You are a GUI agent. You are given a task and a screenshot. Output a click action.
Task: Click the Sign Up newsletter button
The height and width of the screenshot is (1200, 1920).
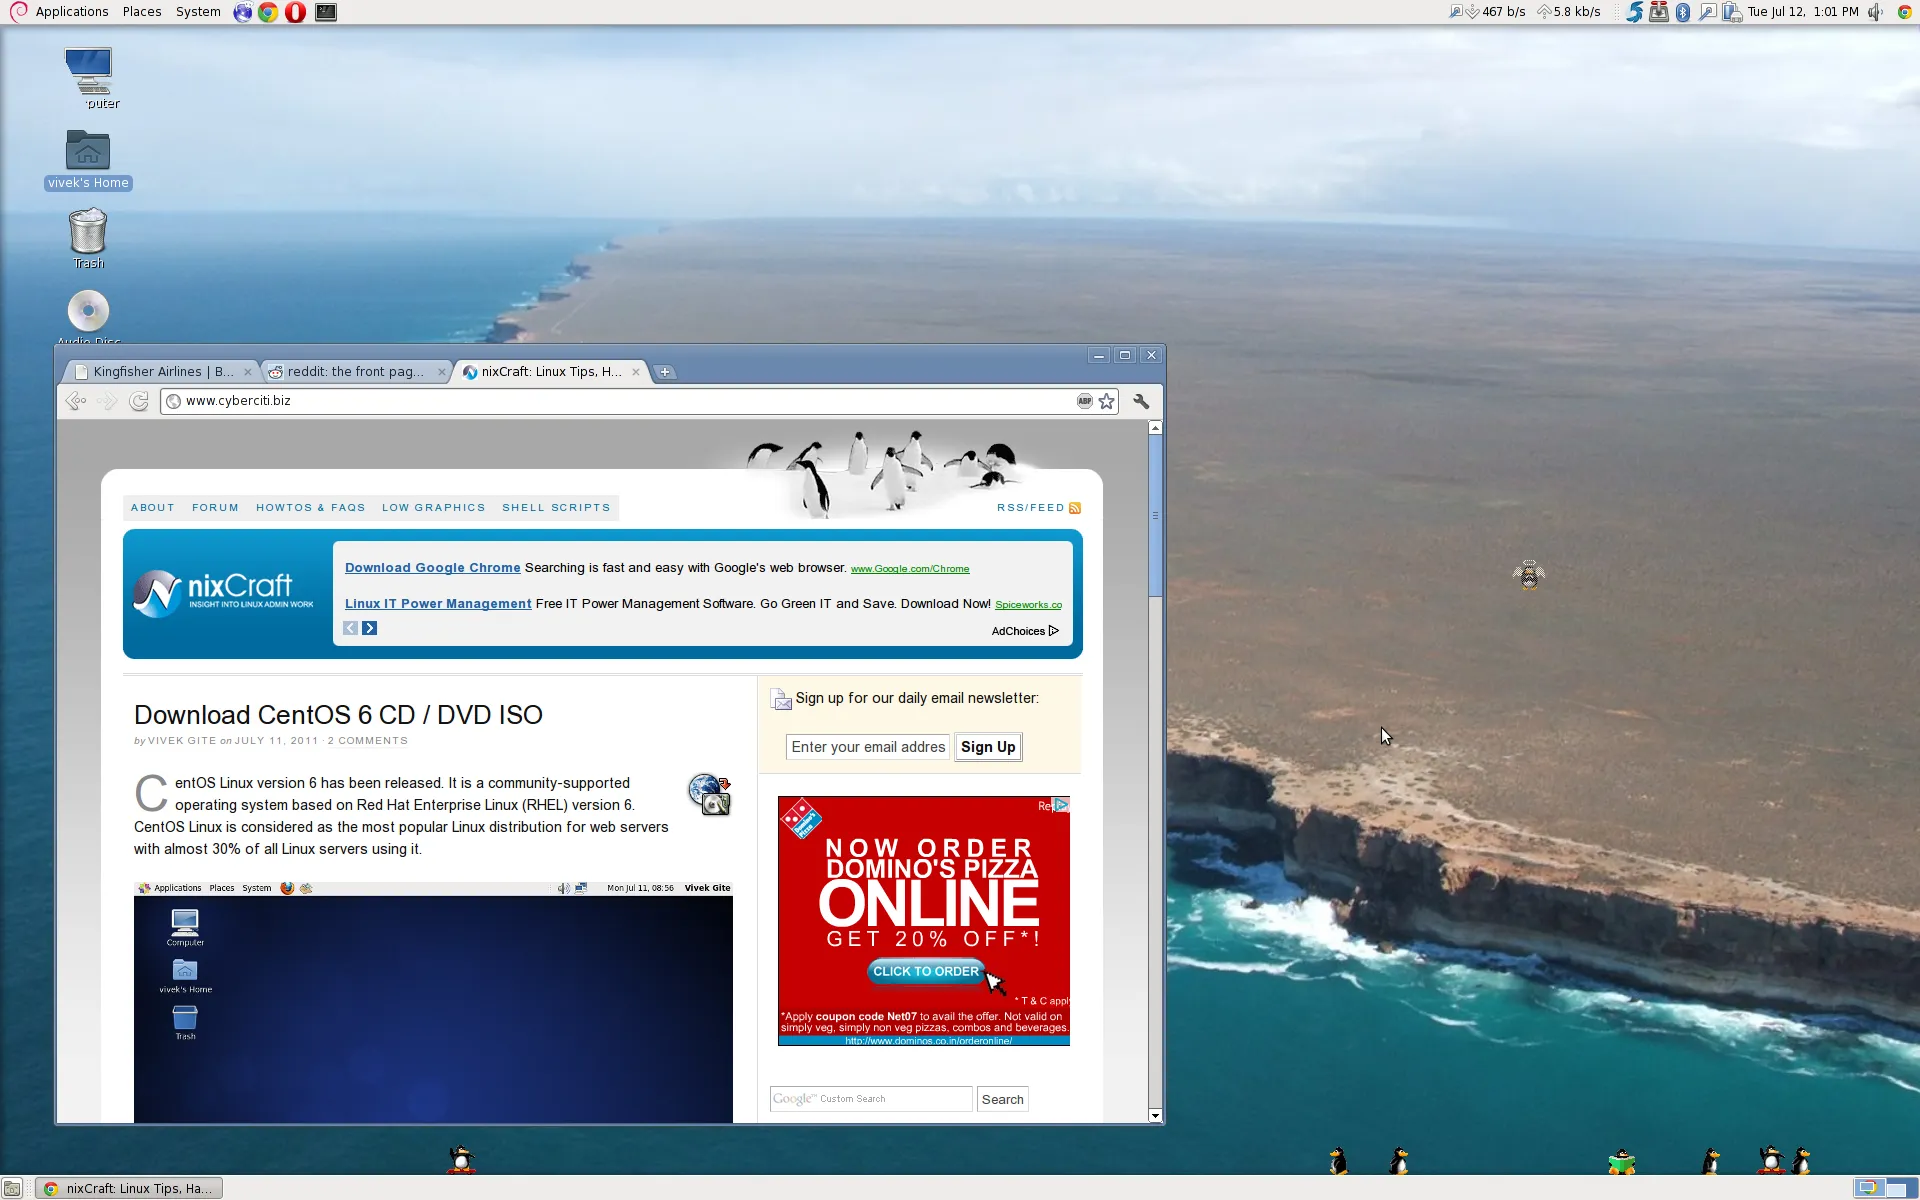pyautogui.click(x=988, y=747)
